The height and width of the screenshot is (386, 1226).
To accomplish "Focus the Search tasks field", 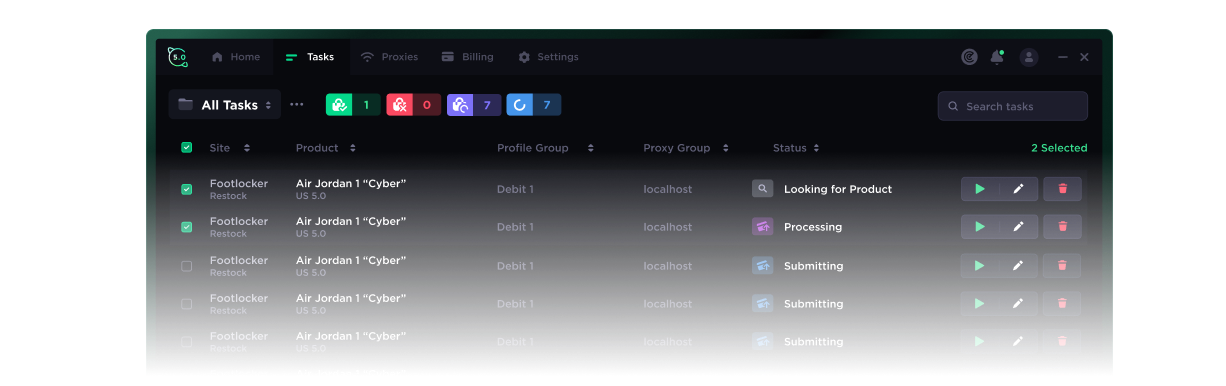I will [1012, 106].
